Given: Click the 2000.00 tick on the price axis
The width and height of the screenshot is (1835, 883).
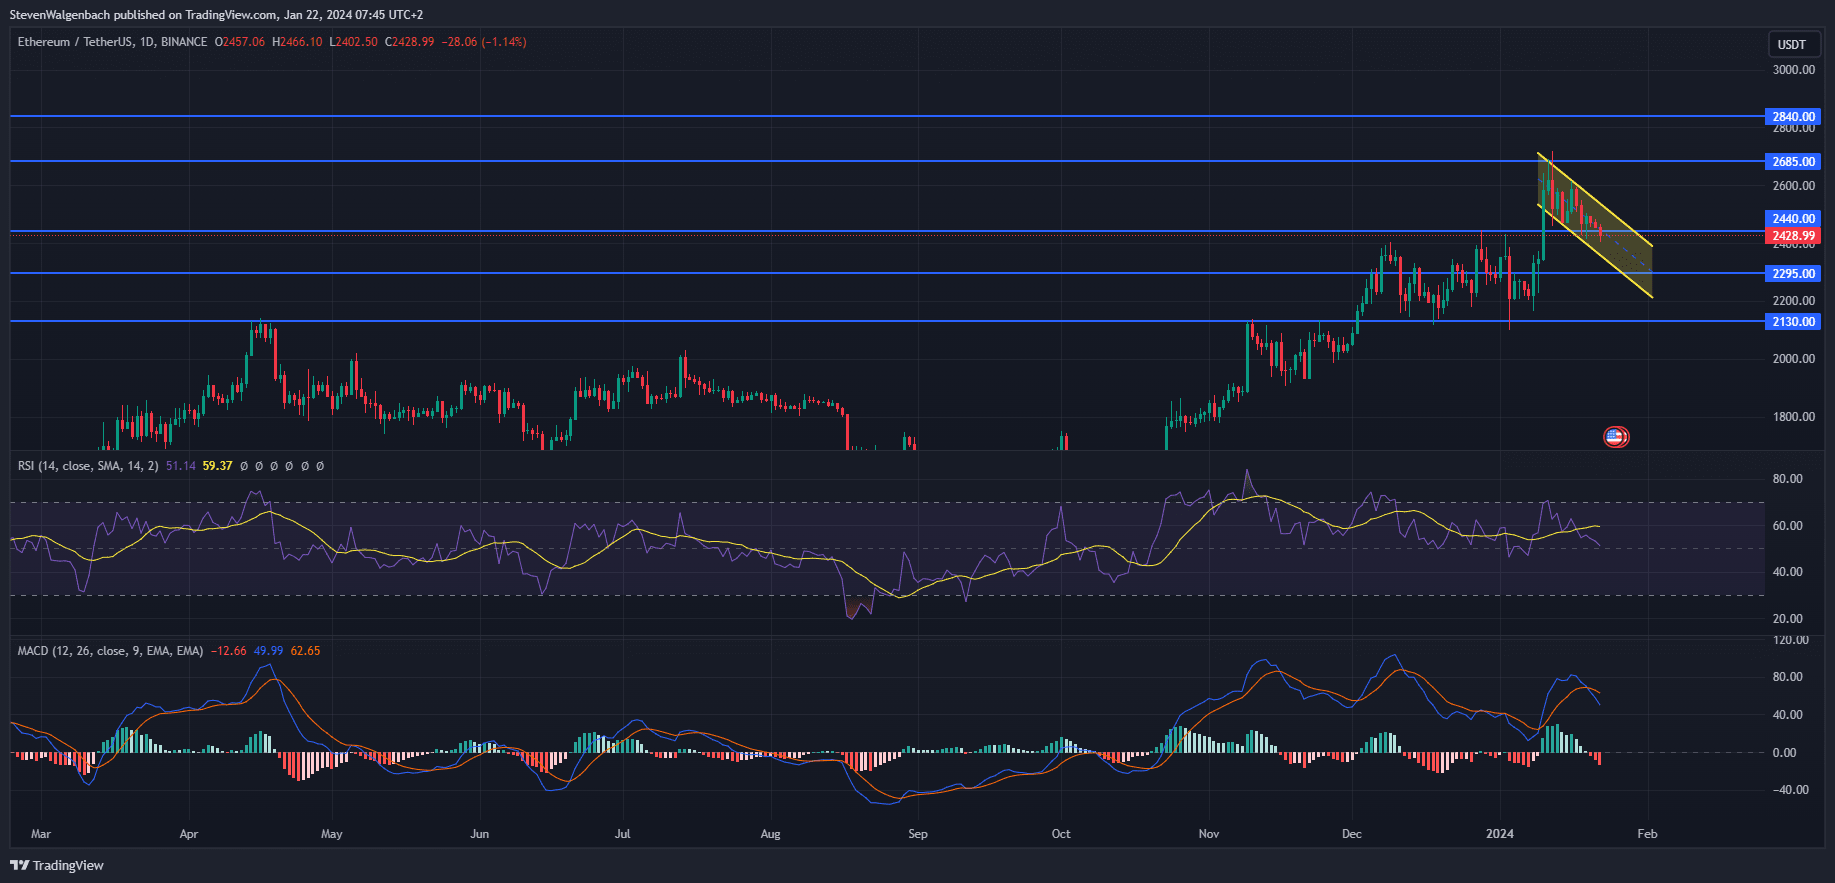Looking at the screenshot, I should tap(1794, 359).
